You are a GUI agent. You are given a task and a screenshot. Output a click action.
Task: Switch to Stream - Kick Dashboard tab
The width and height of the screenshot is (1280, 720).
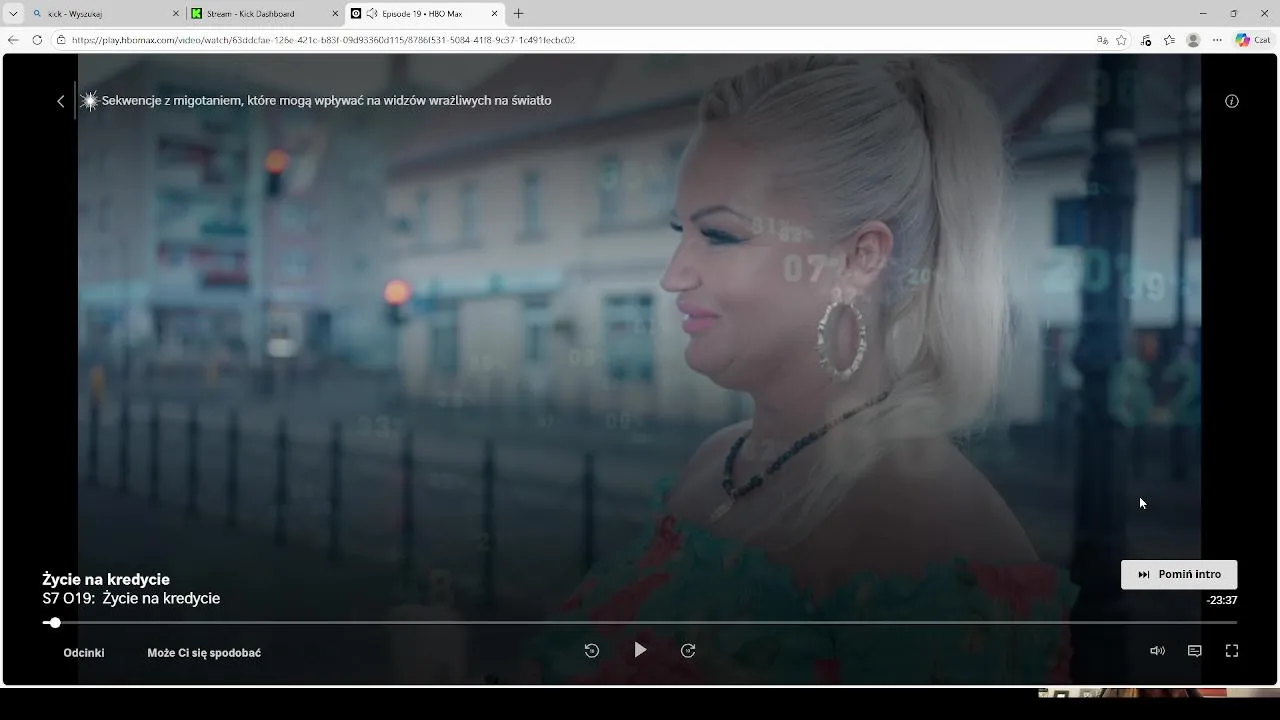click(x=264, y=14)
